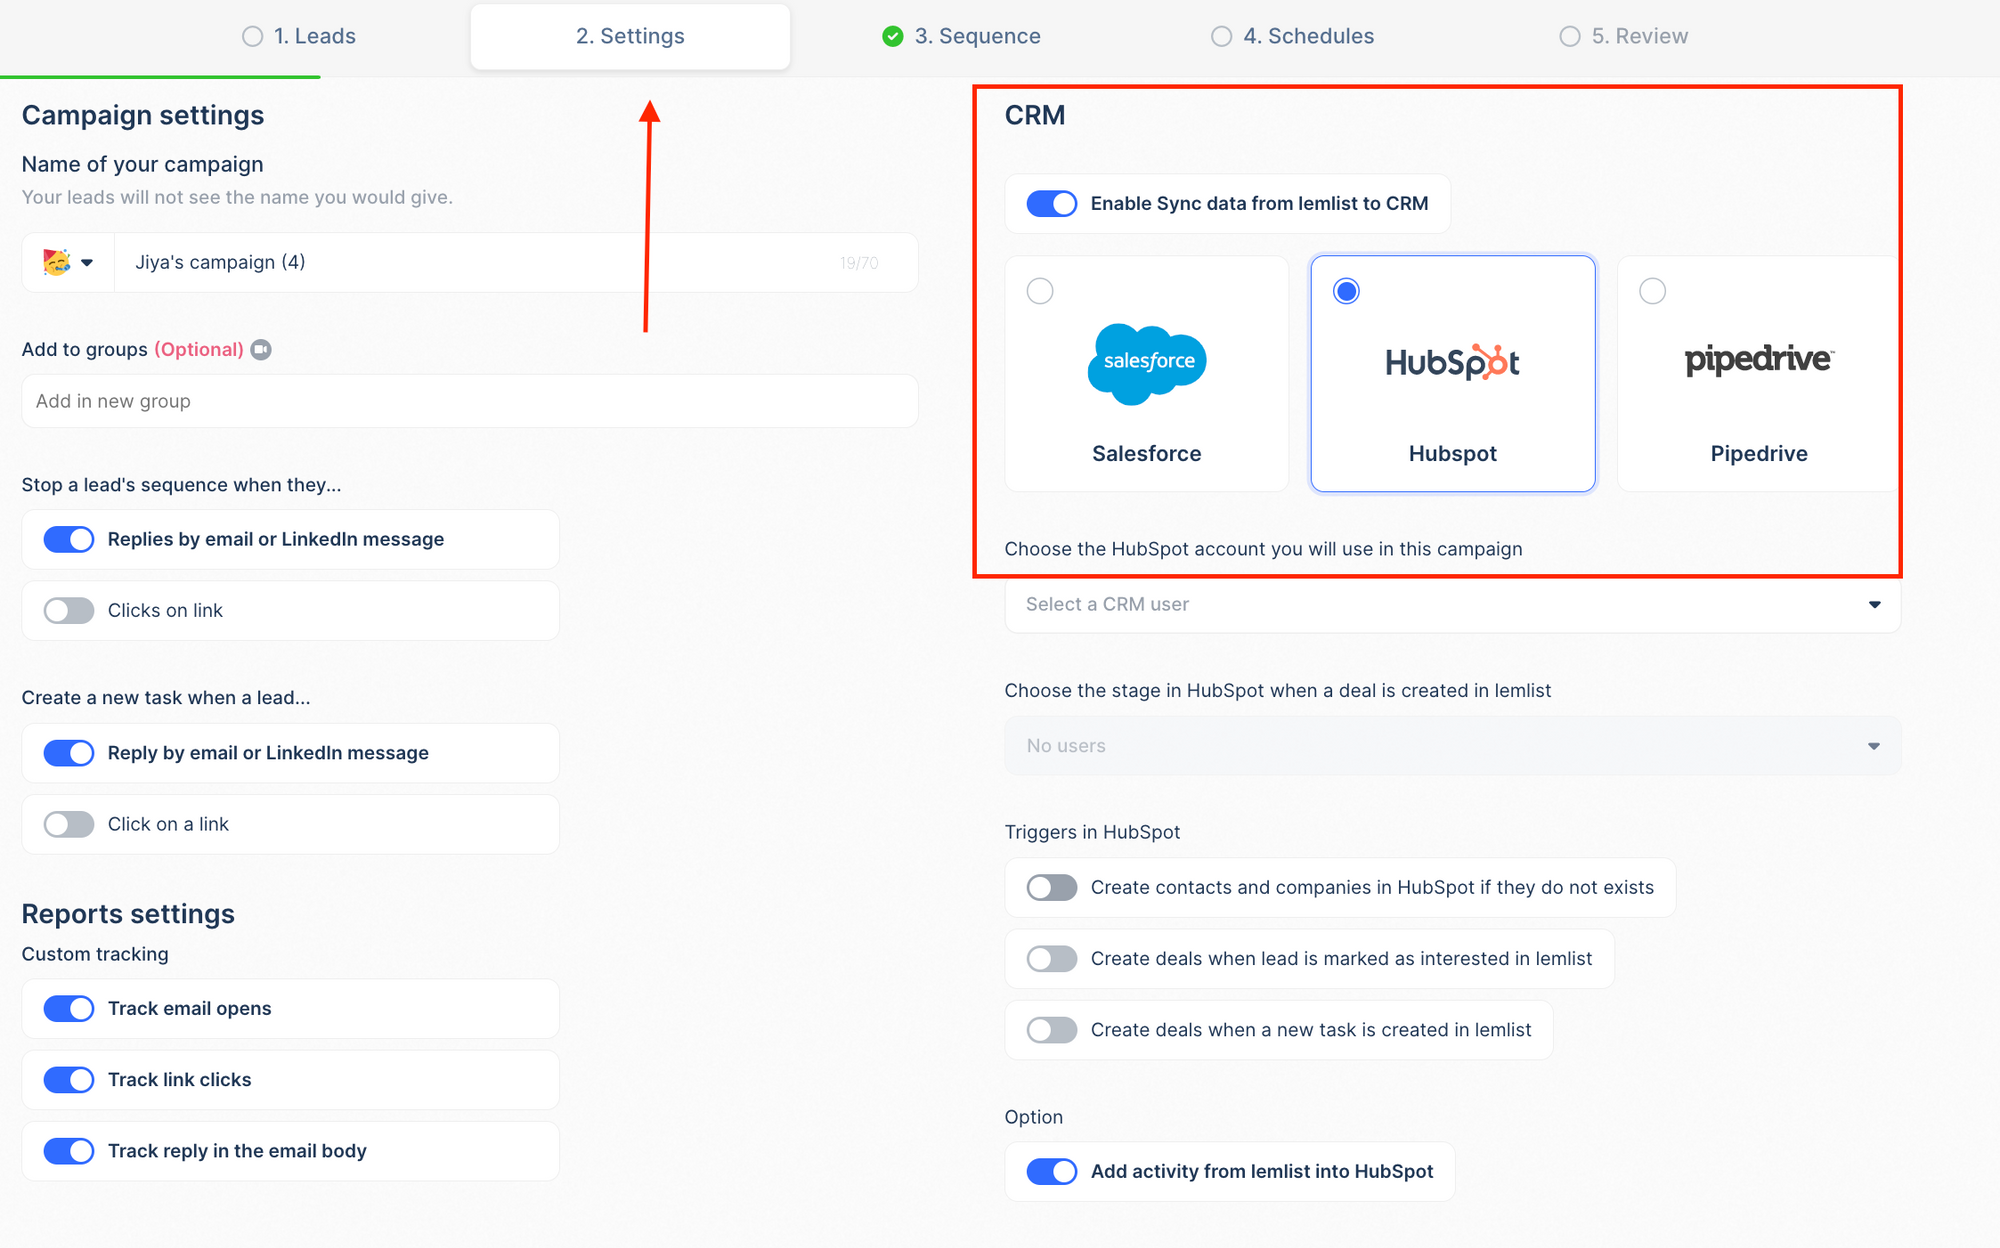Viewport: 2000px width, 1248px height.
Task: Click the Custom tracking label
Action: 95,954
